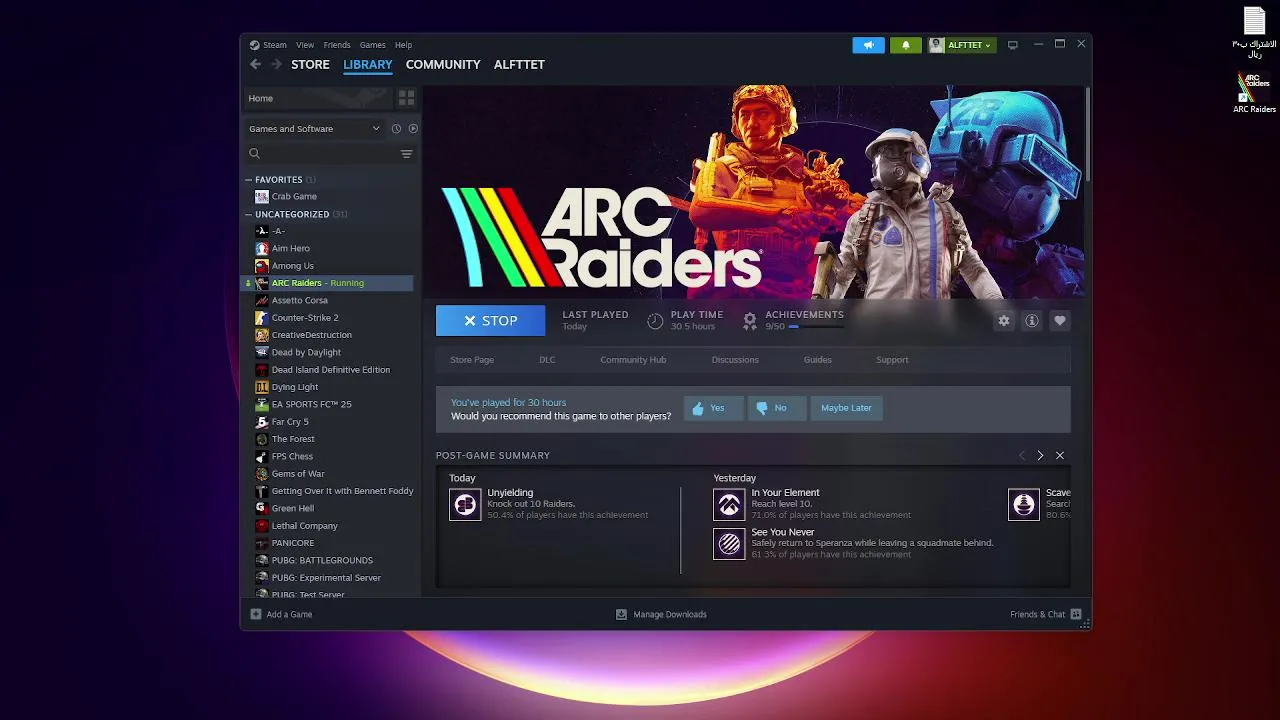
Task: Open the Guides link
Action: click(817, 360)
